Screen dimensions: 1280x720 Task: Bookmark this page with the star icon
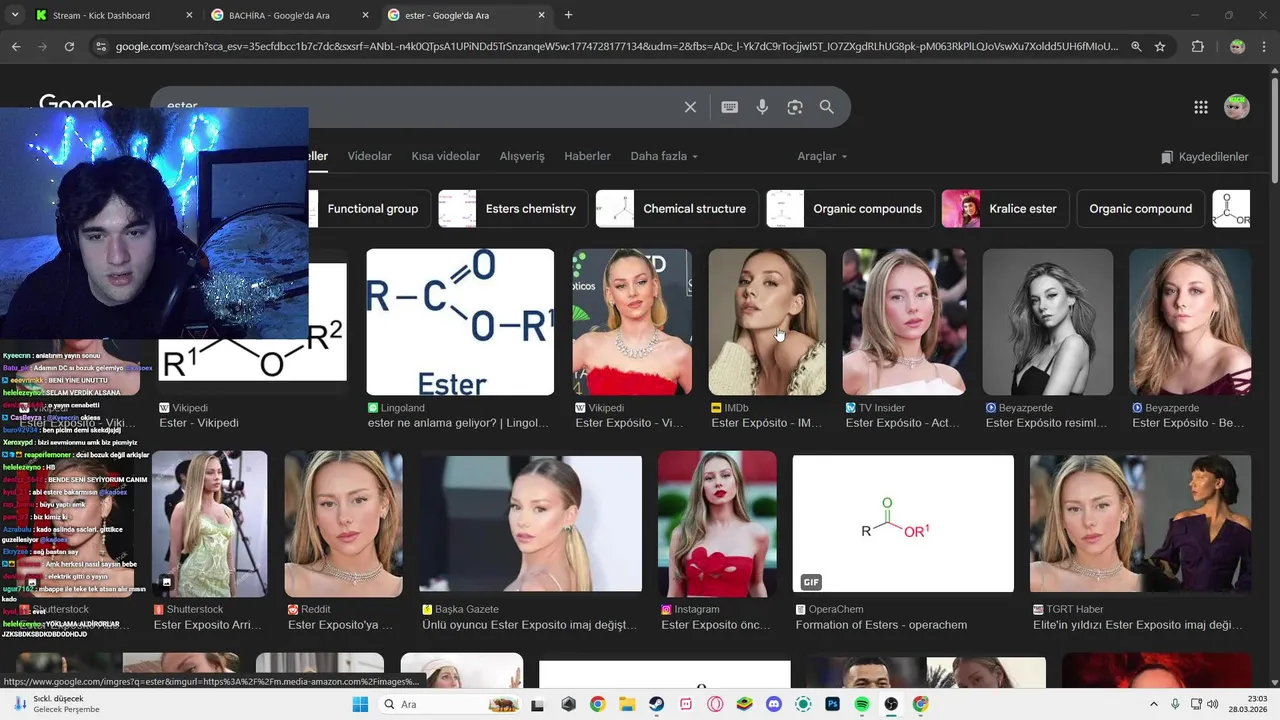[x=1160, y=46]
